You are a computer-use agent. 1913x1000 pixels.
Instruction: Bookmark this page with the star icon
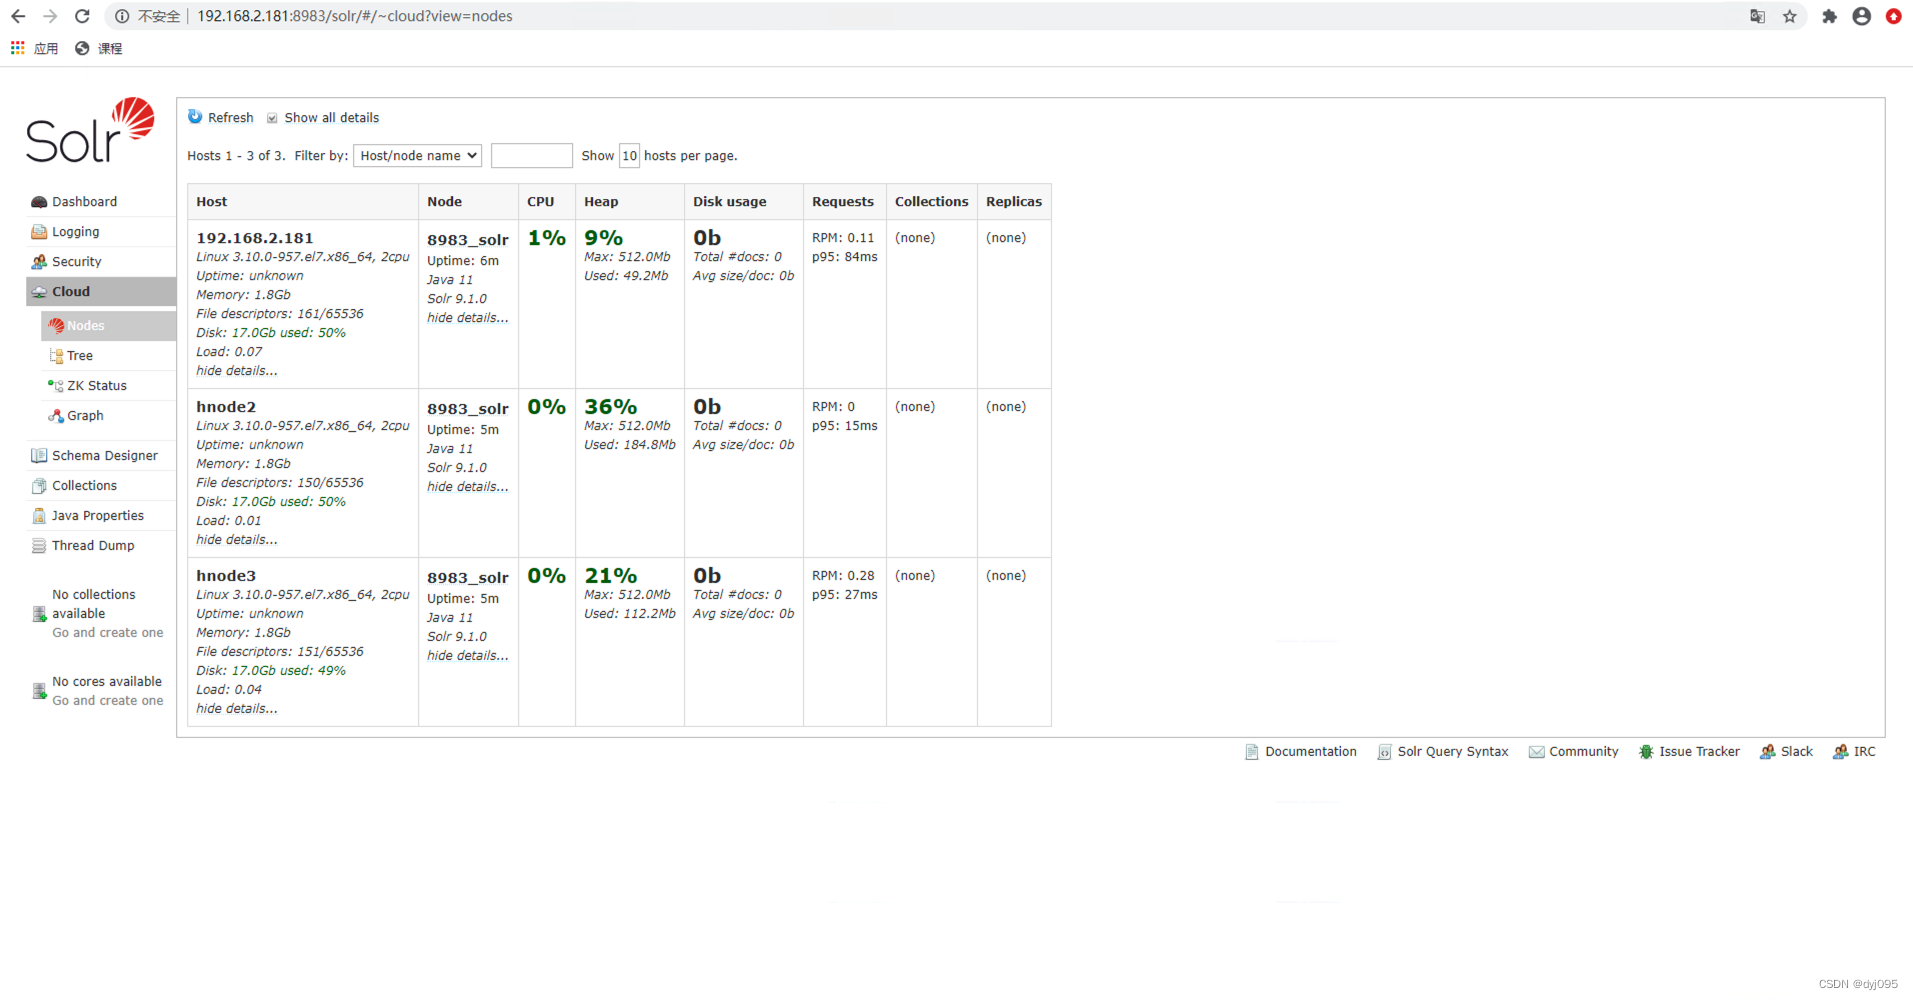tap(1790, 16)
